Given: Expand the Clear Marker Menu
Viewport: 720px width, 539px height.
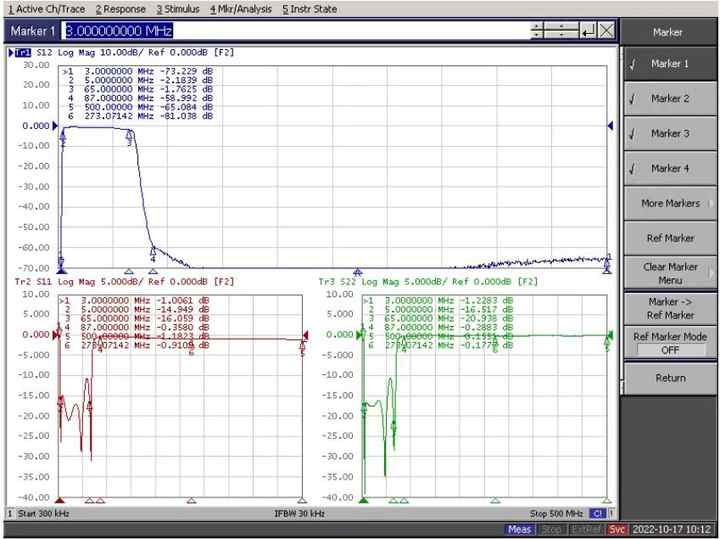Looking at the screenshot, I should click(668, 272).
